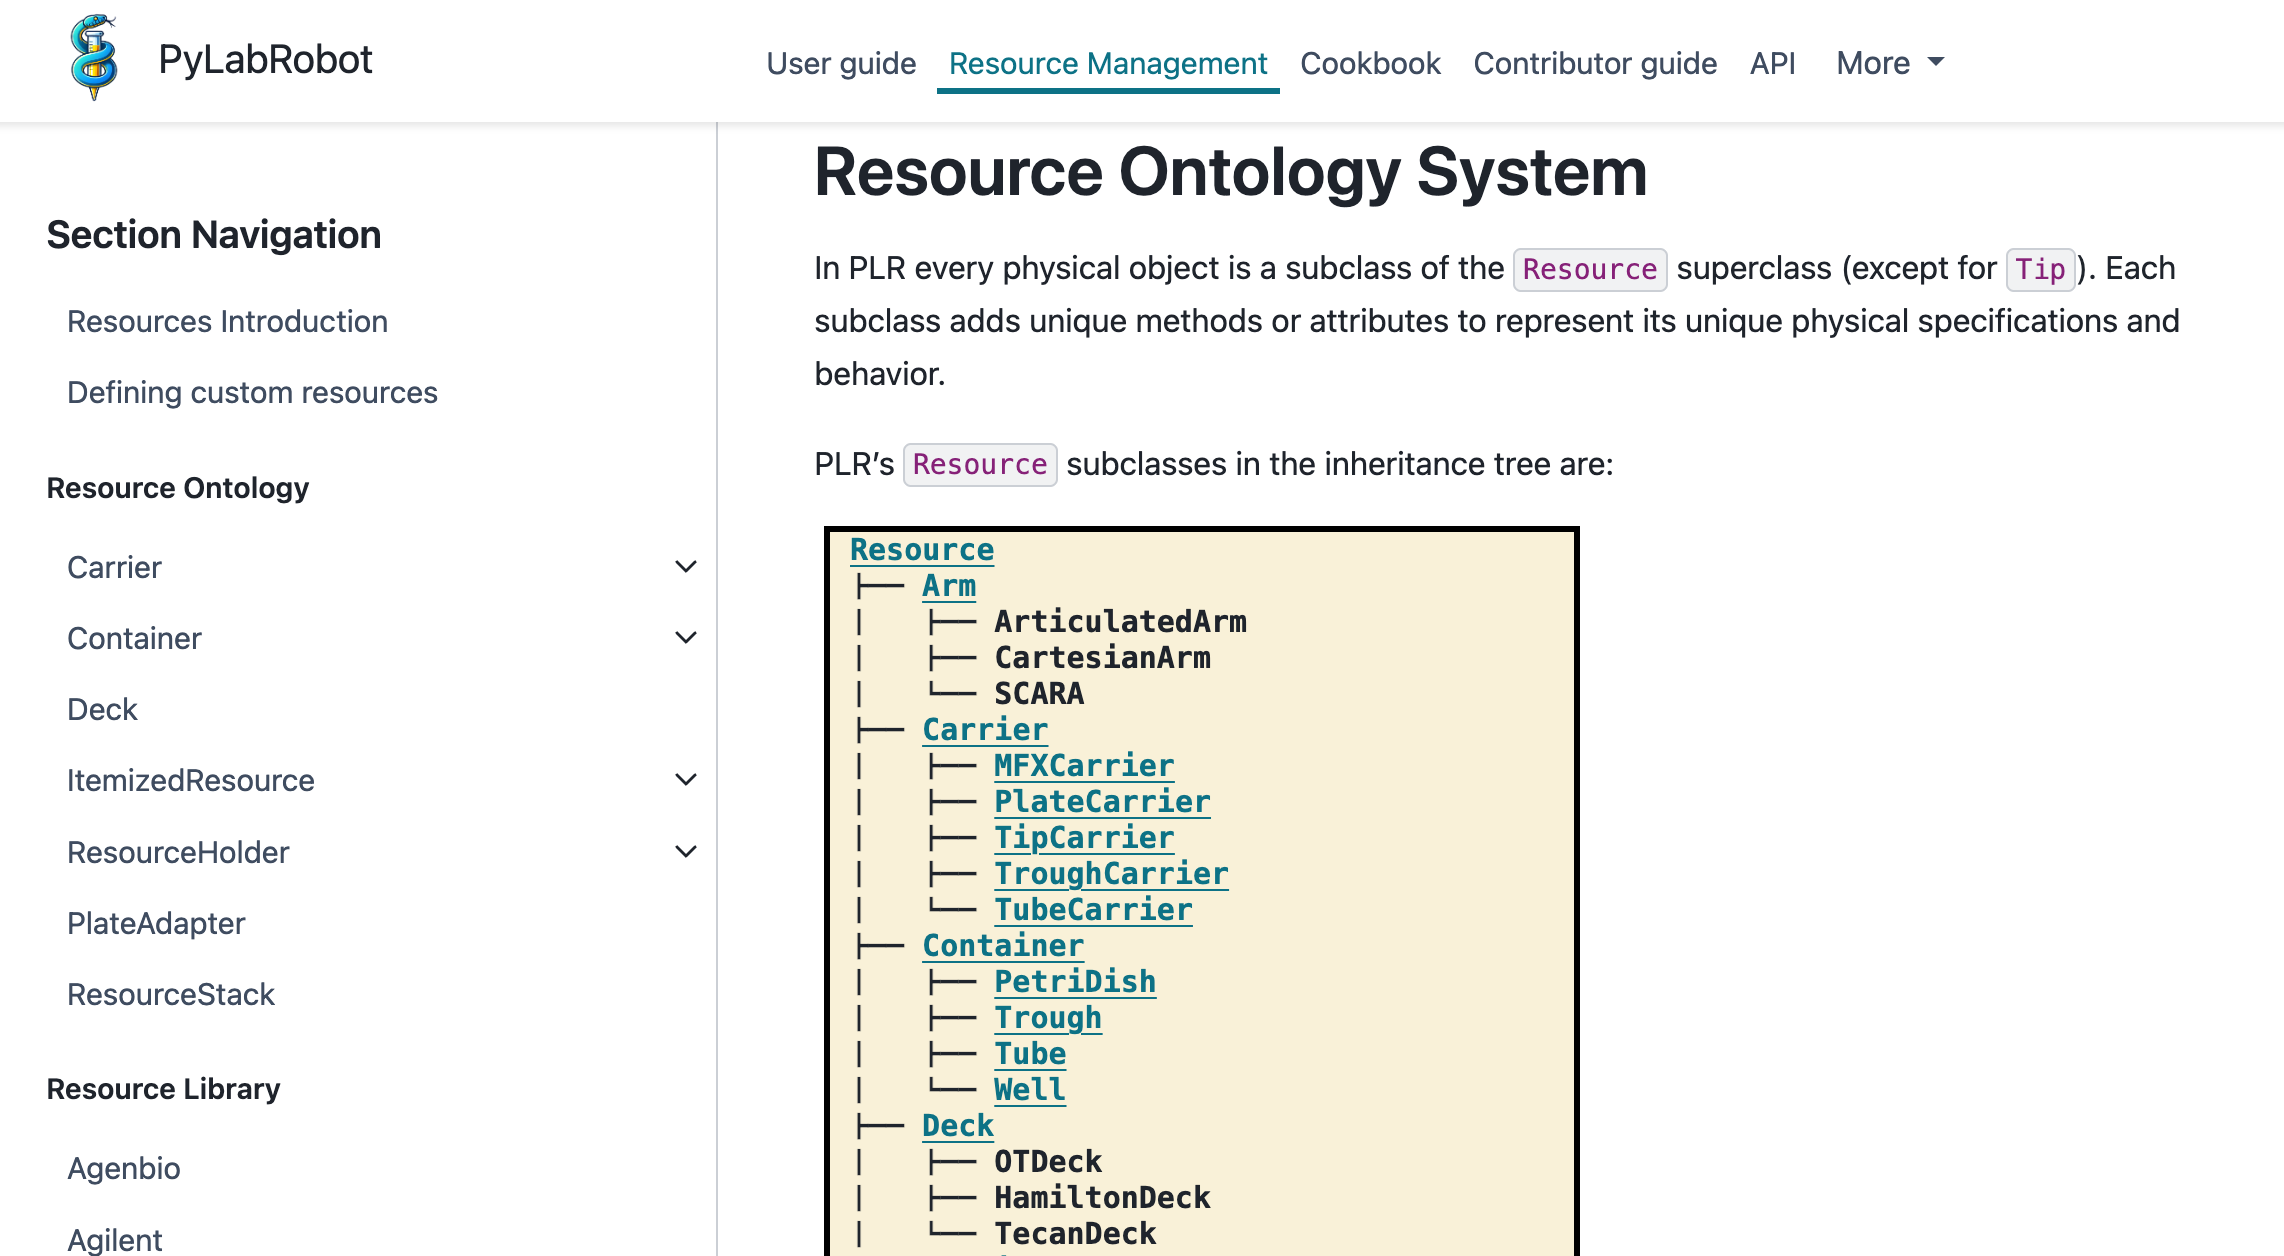This screenshot has width=2284, height=1256.
Task: Click the PyLabRobot site title text
Action: (265, 59)
